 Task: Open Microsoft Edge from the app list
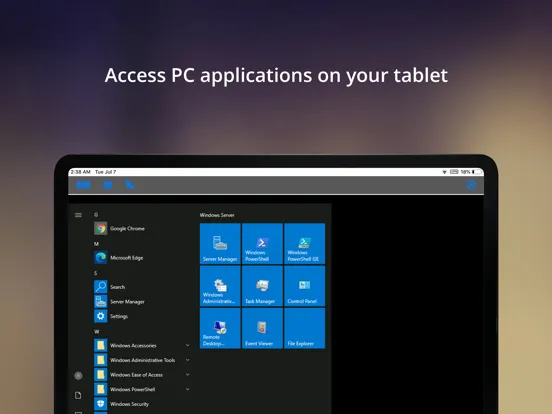[119, 258]
